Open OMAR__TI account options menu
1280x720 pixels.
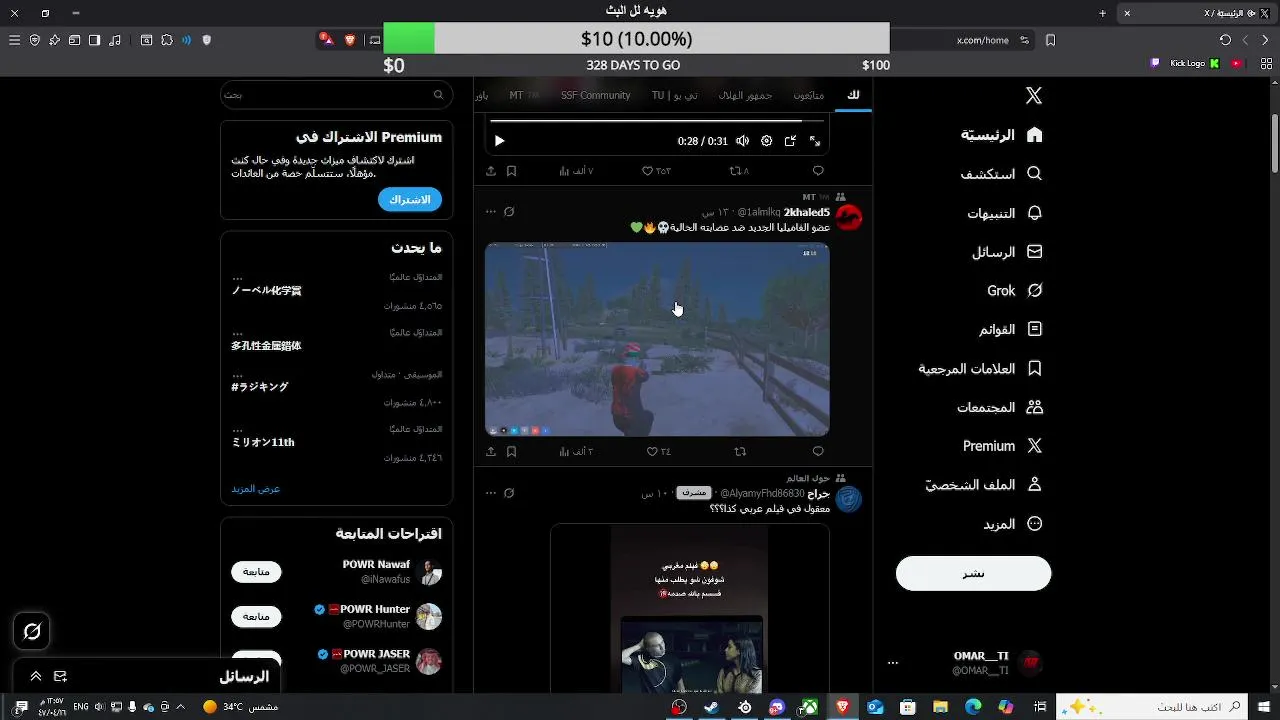893,662
